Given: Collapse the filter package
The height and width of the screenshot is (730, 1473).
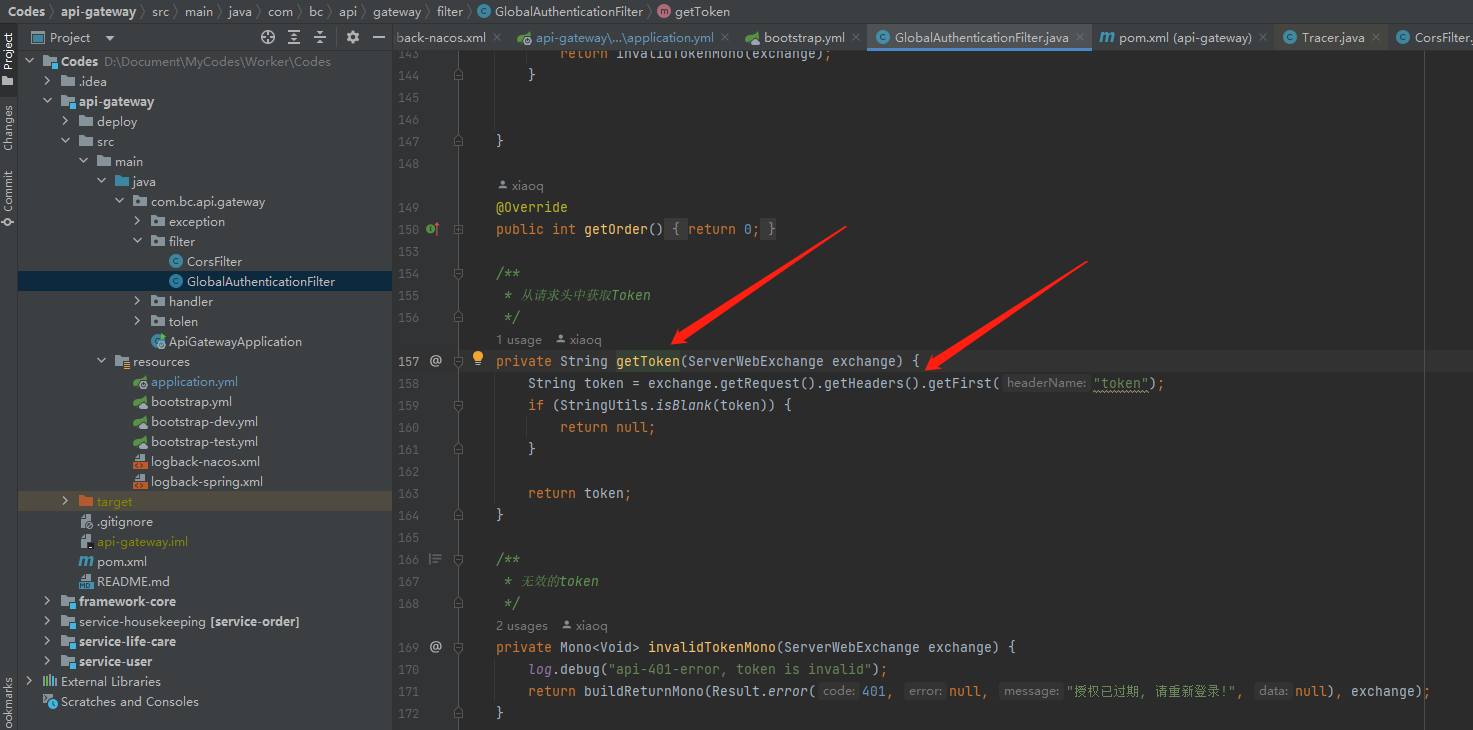Looking at the screenshot, I should coord(137,241).
